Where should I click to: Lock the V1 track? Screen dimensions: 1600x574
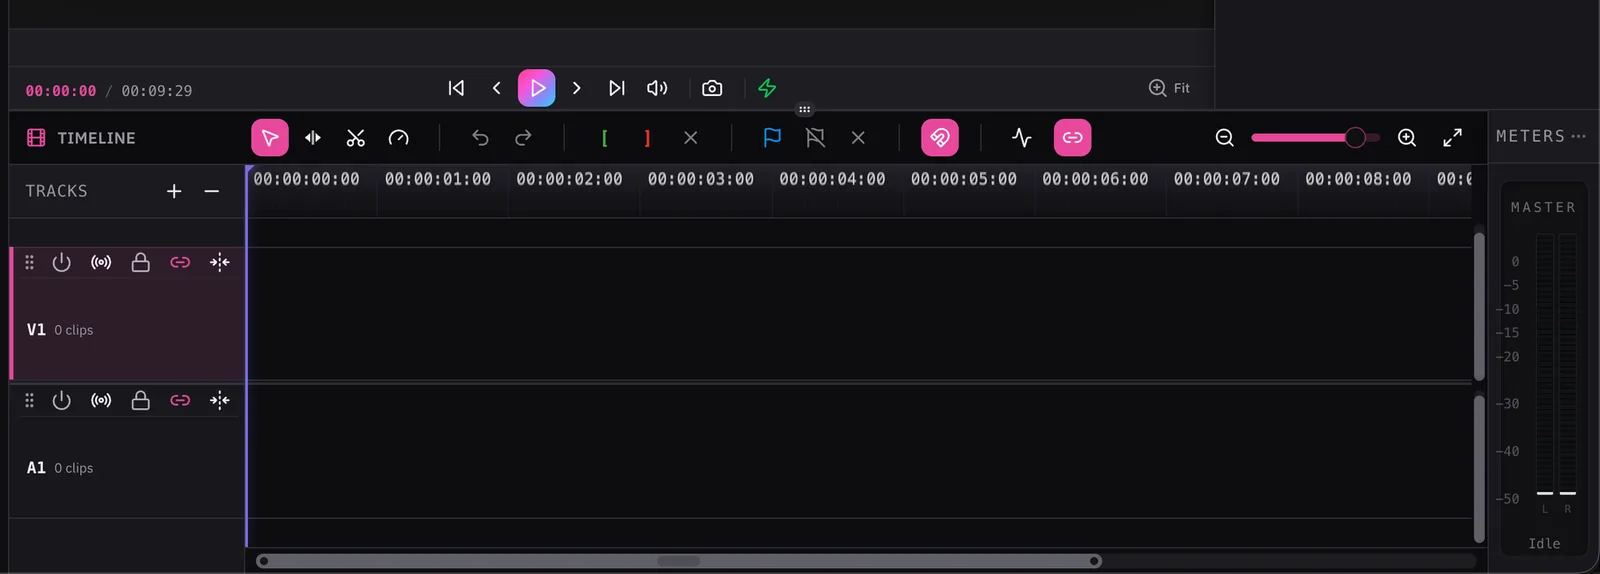pyautogui.click(x=141, y=262)
